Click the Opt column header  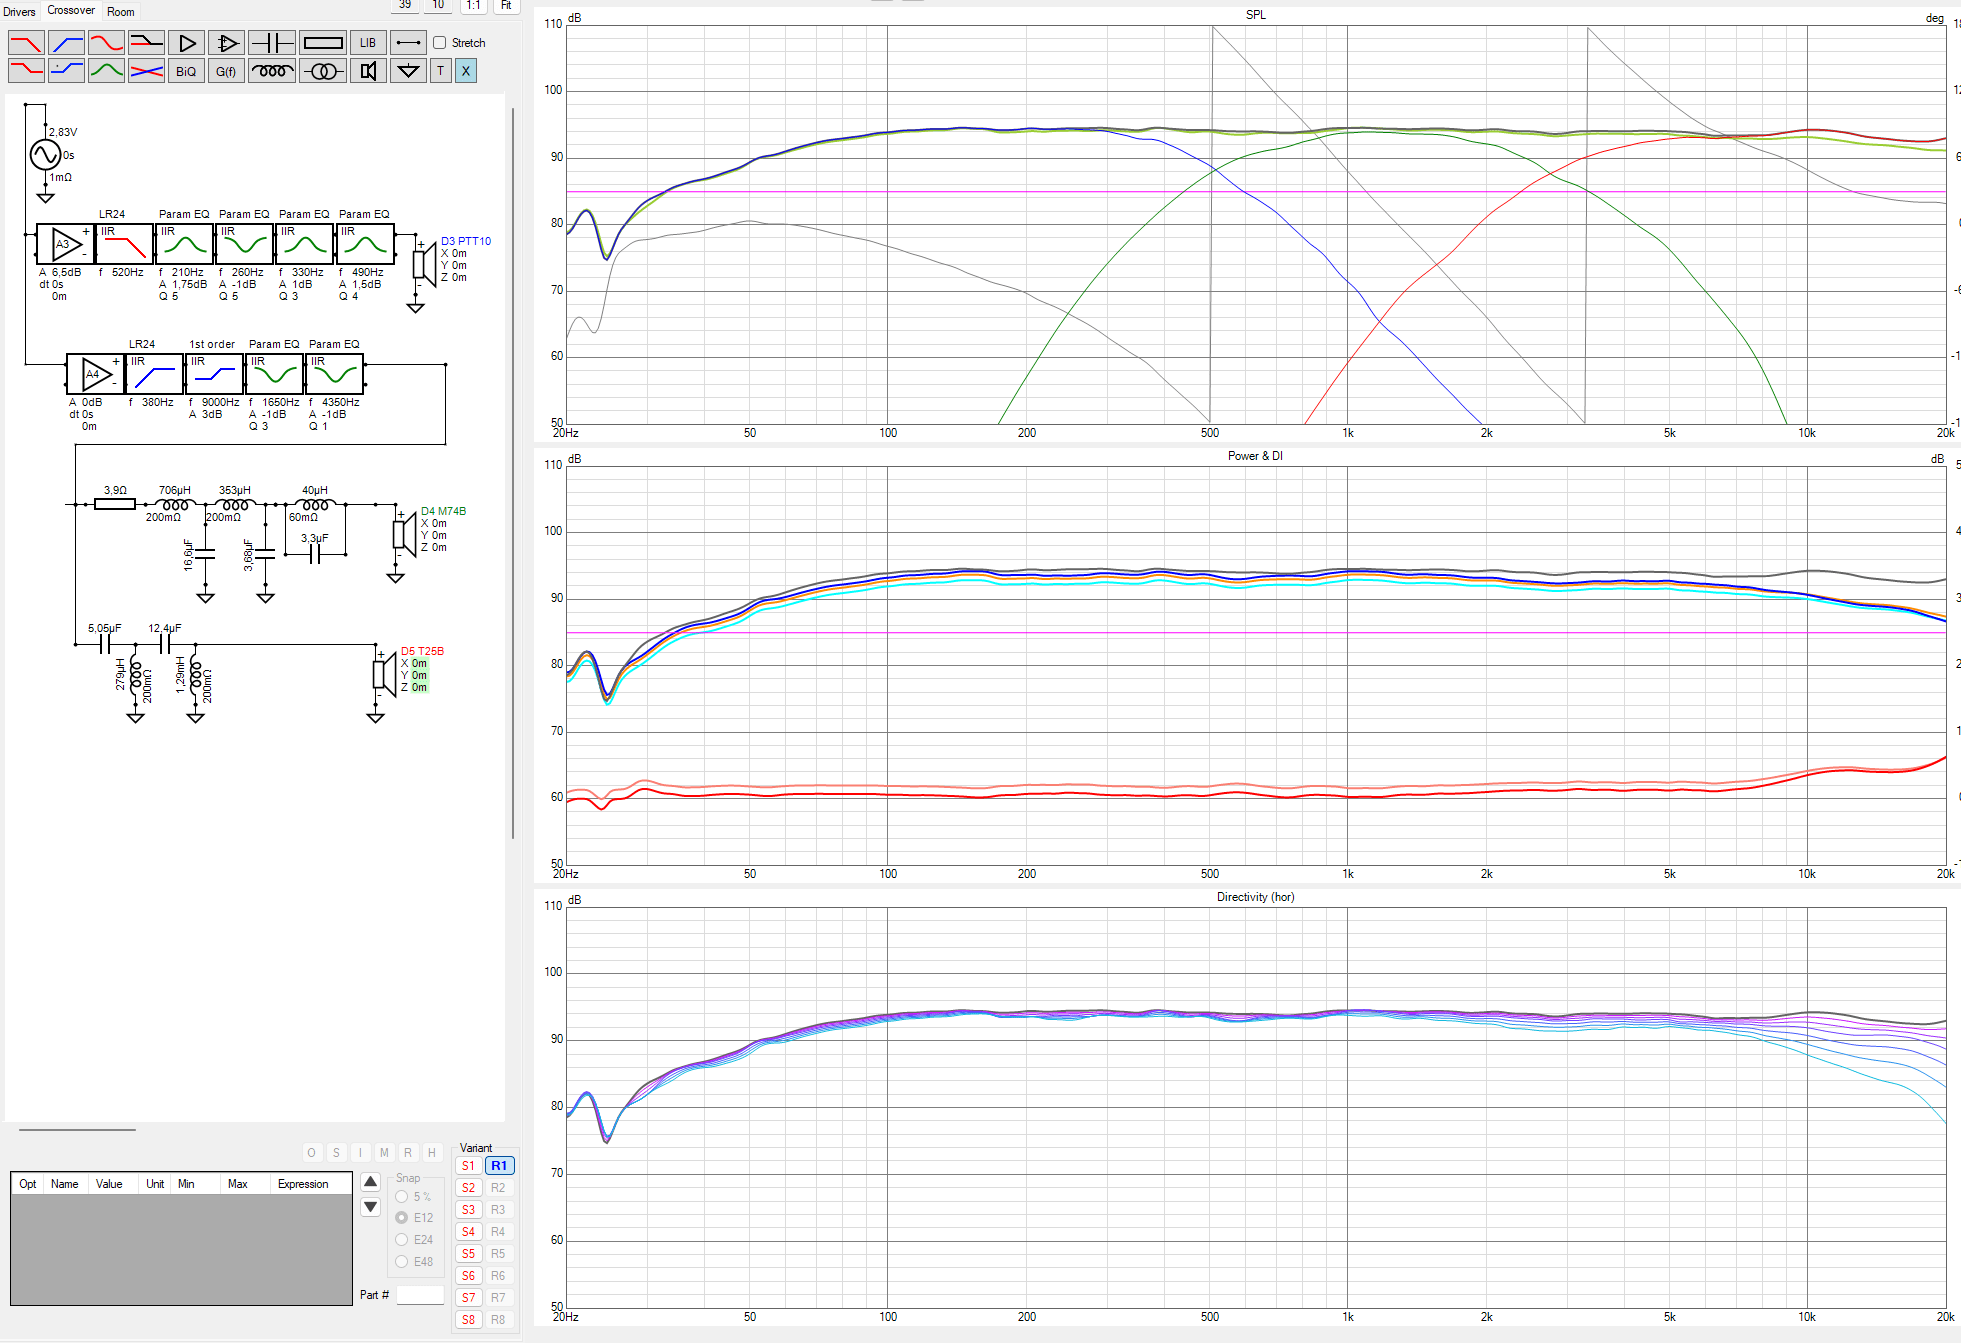pos(28,1184)
